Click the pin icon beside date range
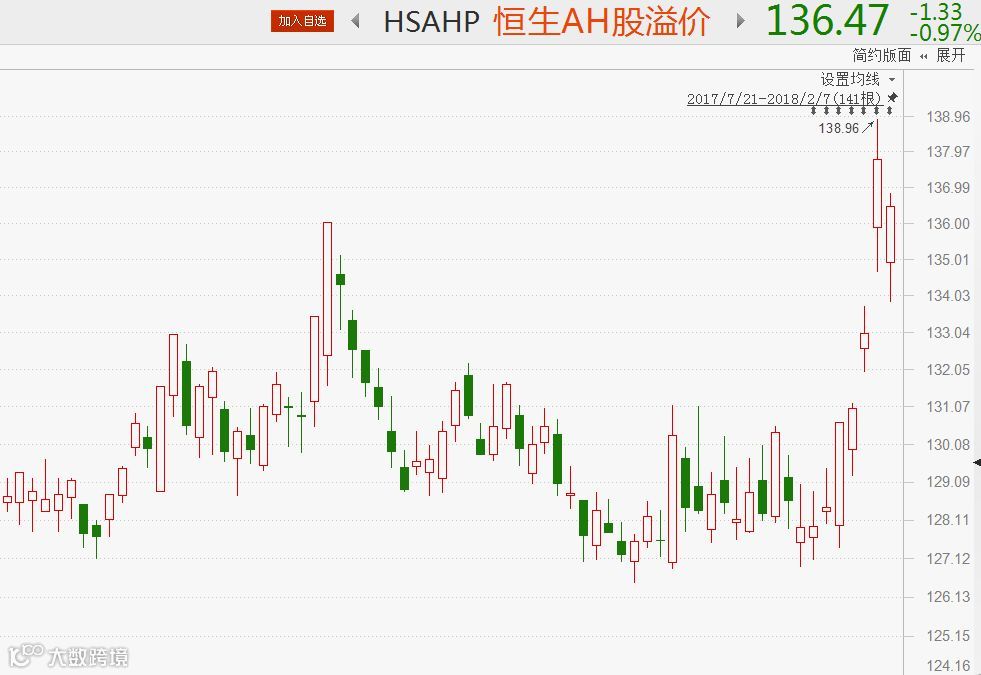981x675 pixels. [892, 98]
